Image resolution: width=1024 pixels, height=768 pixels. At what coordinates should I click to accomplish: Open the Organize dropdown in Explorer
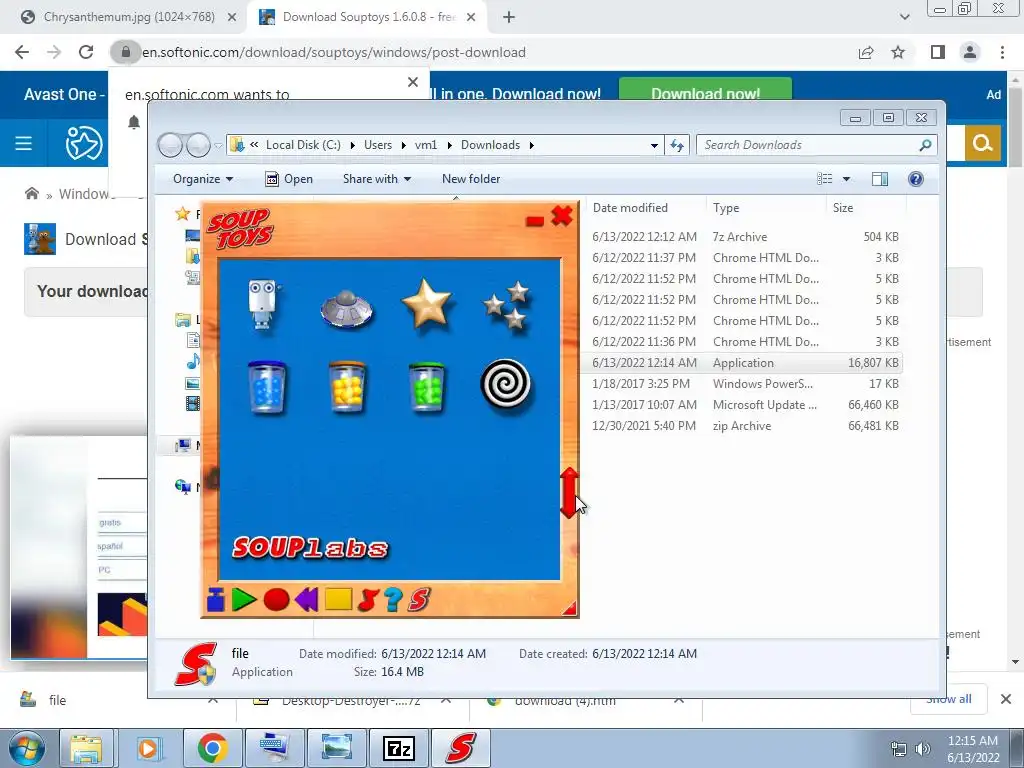pos(202,179)
